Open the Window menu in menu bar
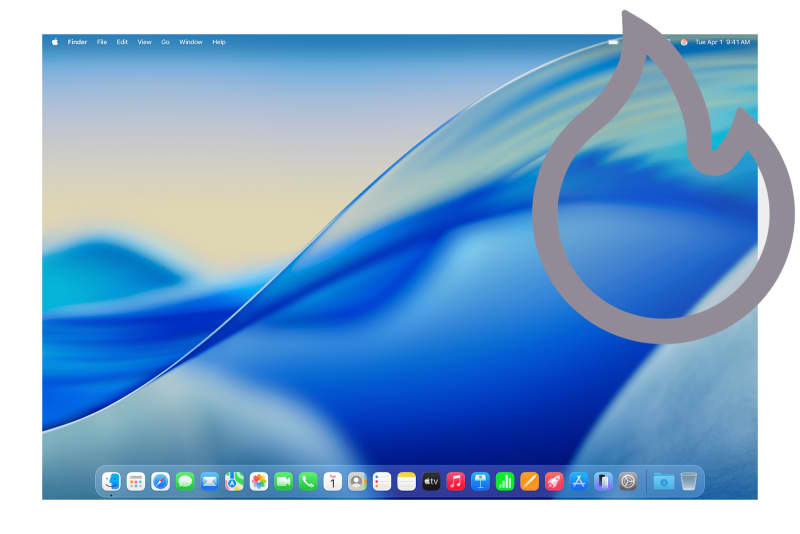800x534 pixels. pos(190,42)
